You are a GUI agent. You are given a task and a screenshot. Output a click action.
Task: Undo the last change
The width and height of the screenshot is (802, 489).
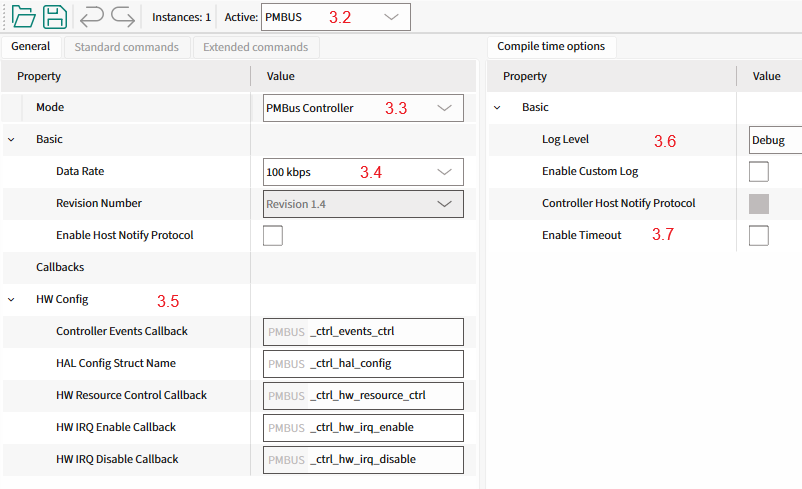pyautogui.click(x=92, y=17)
